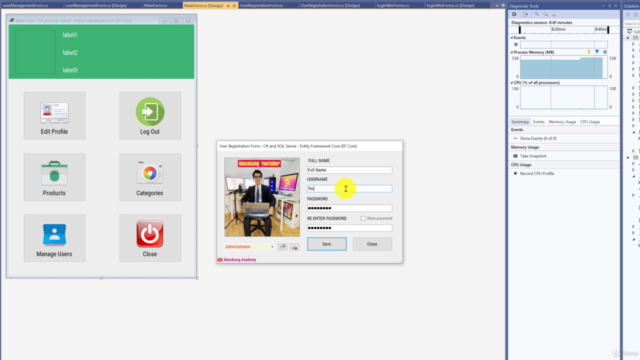Select label1 in the Main Form header

[70, 35]
